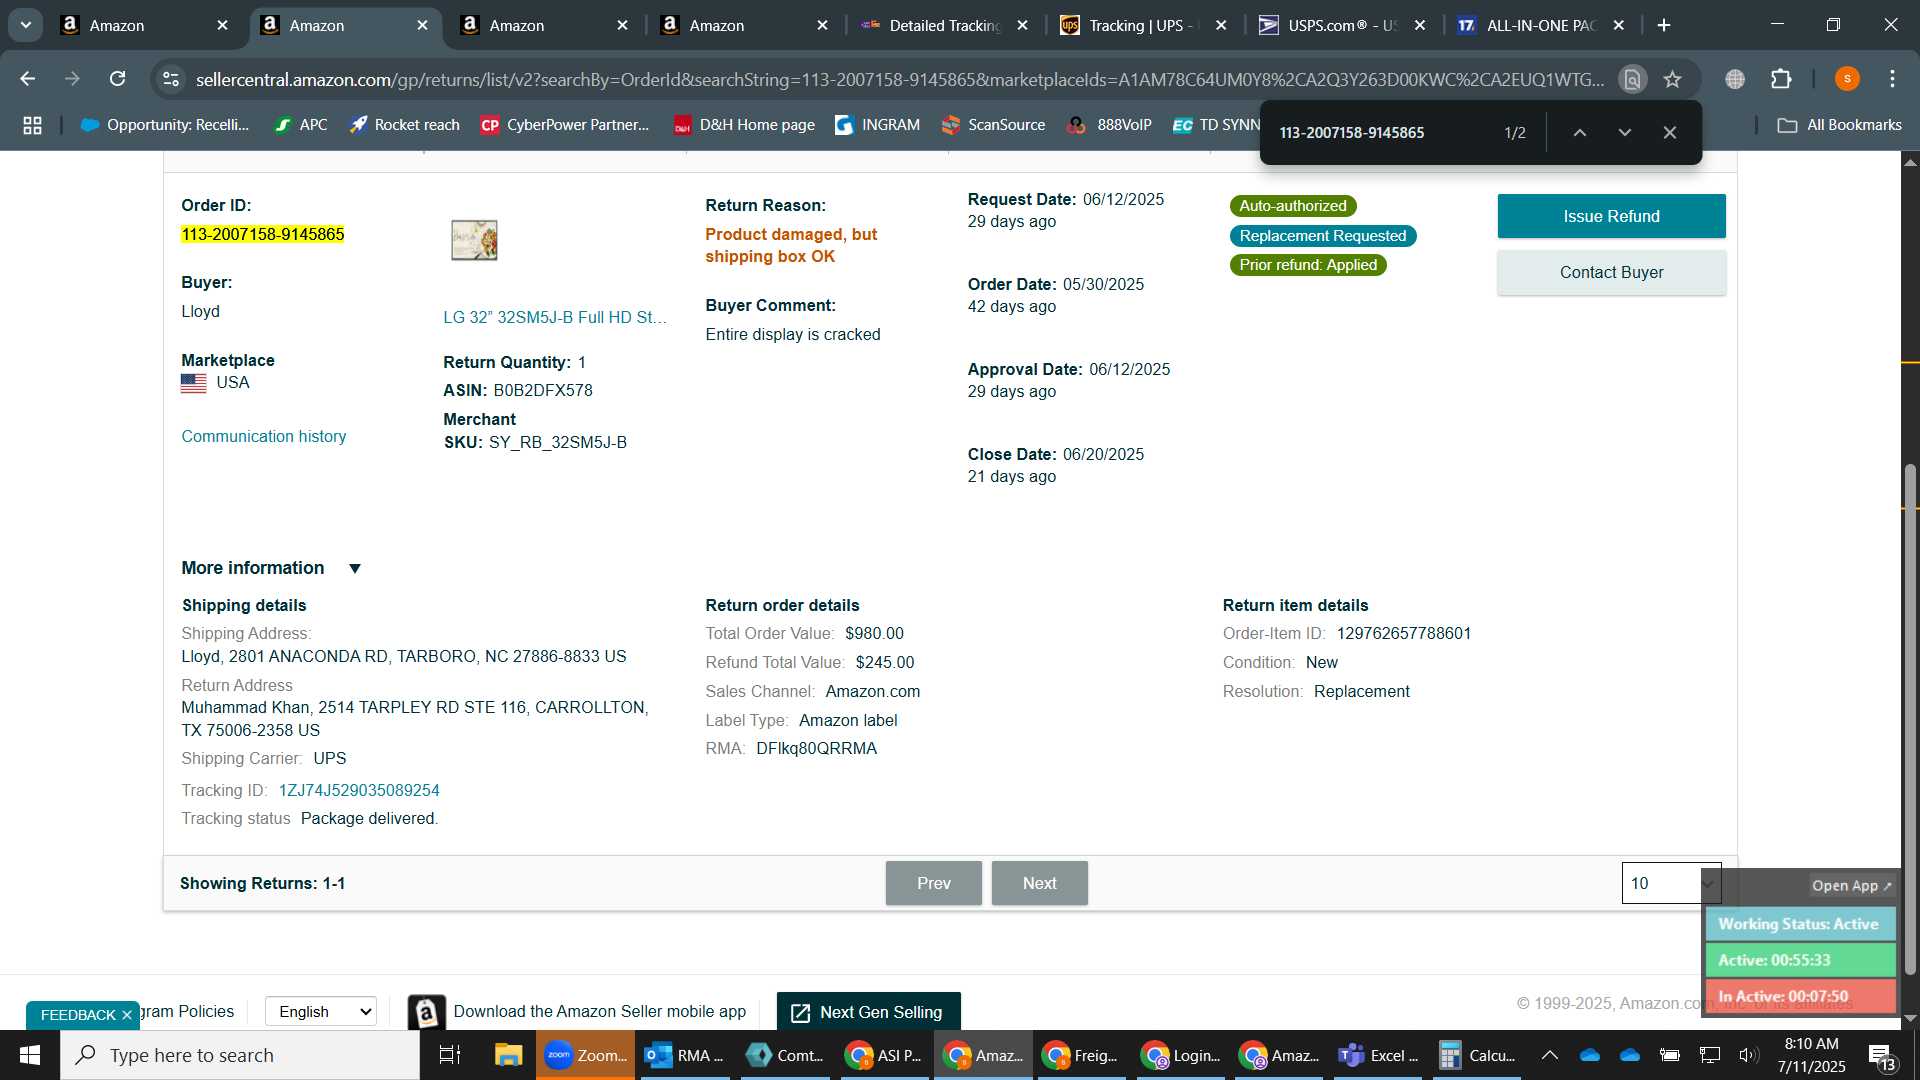Click the Issue Refund button
Screen dimensions: 1920x1080
pos(1611,216)
